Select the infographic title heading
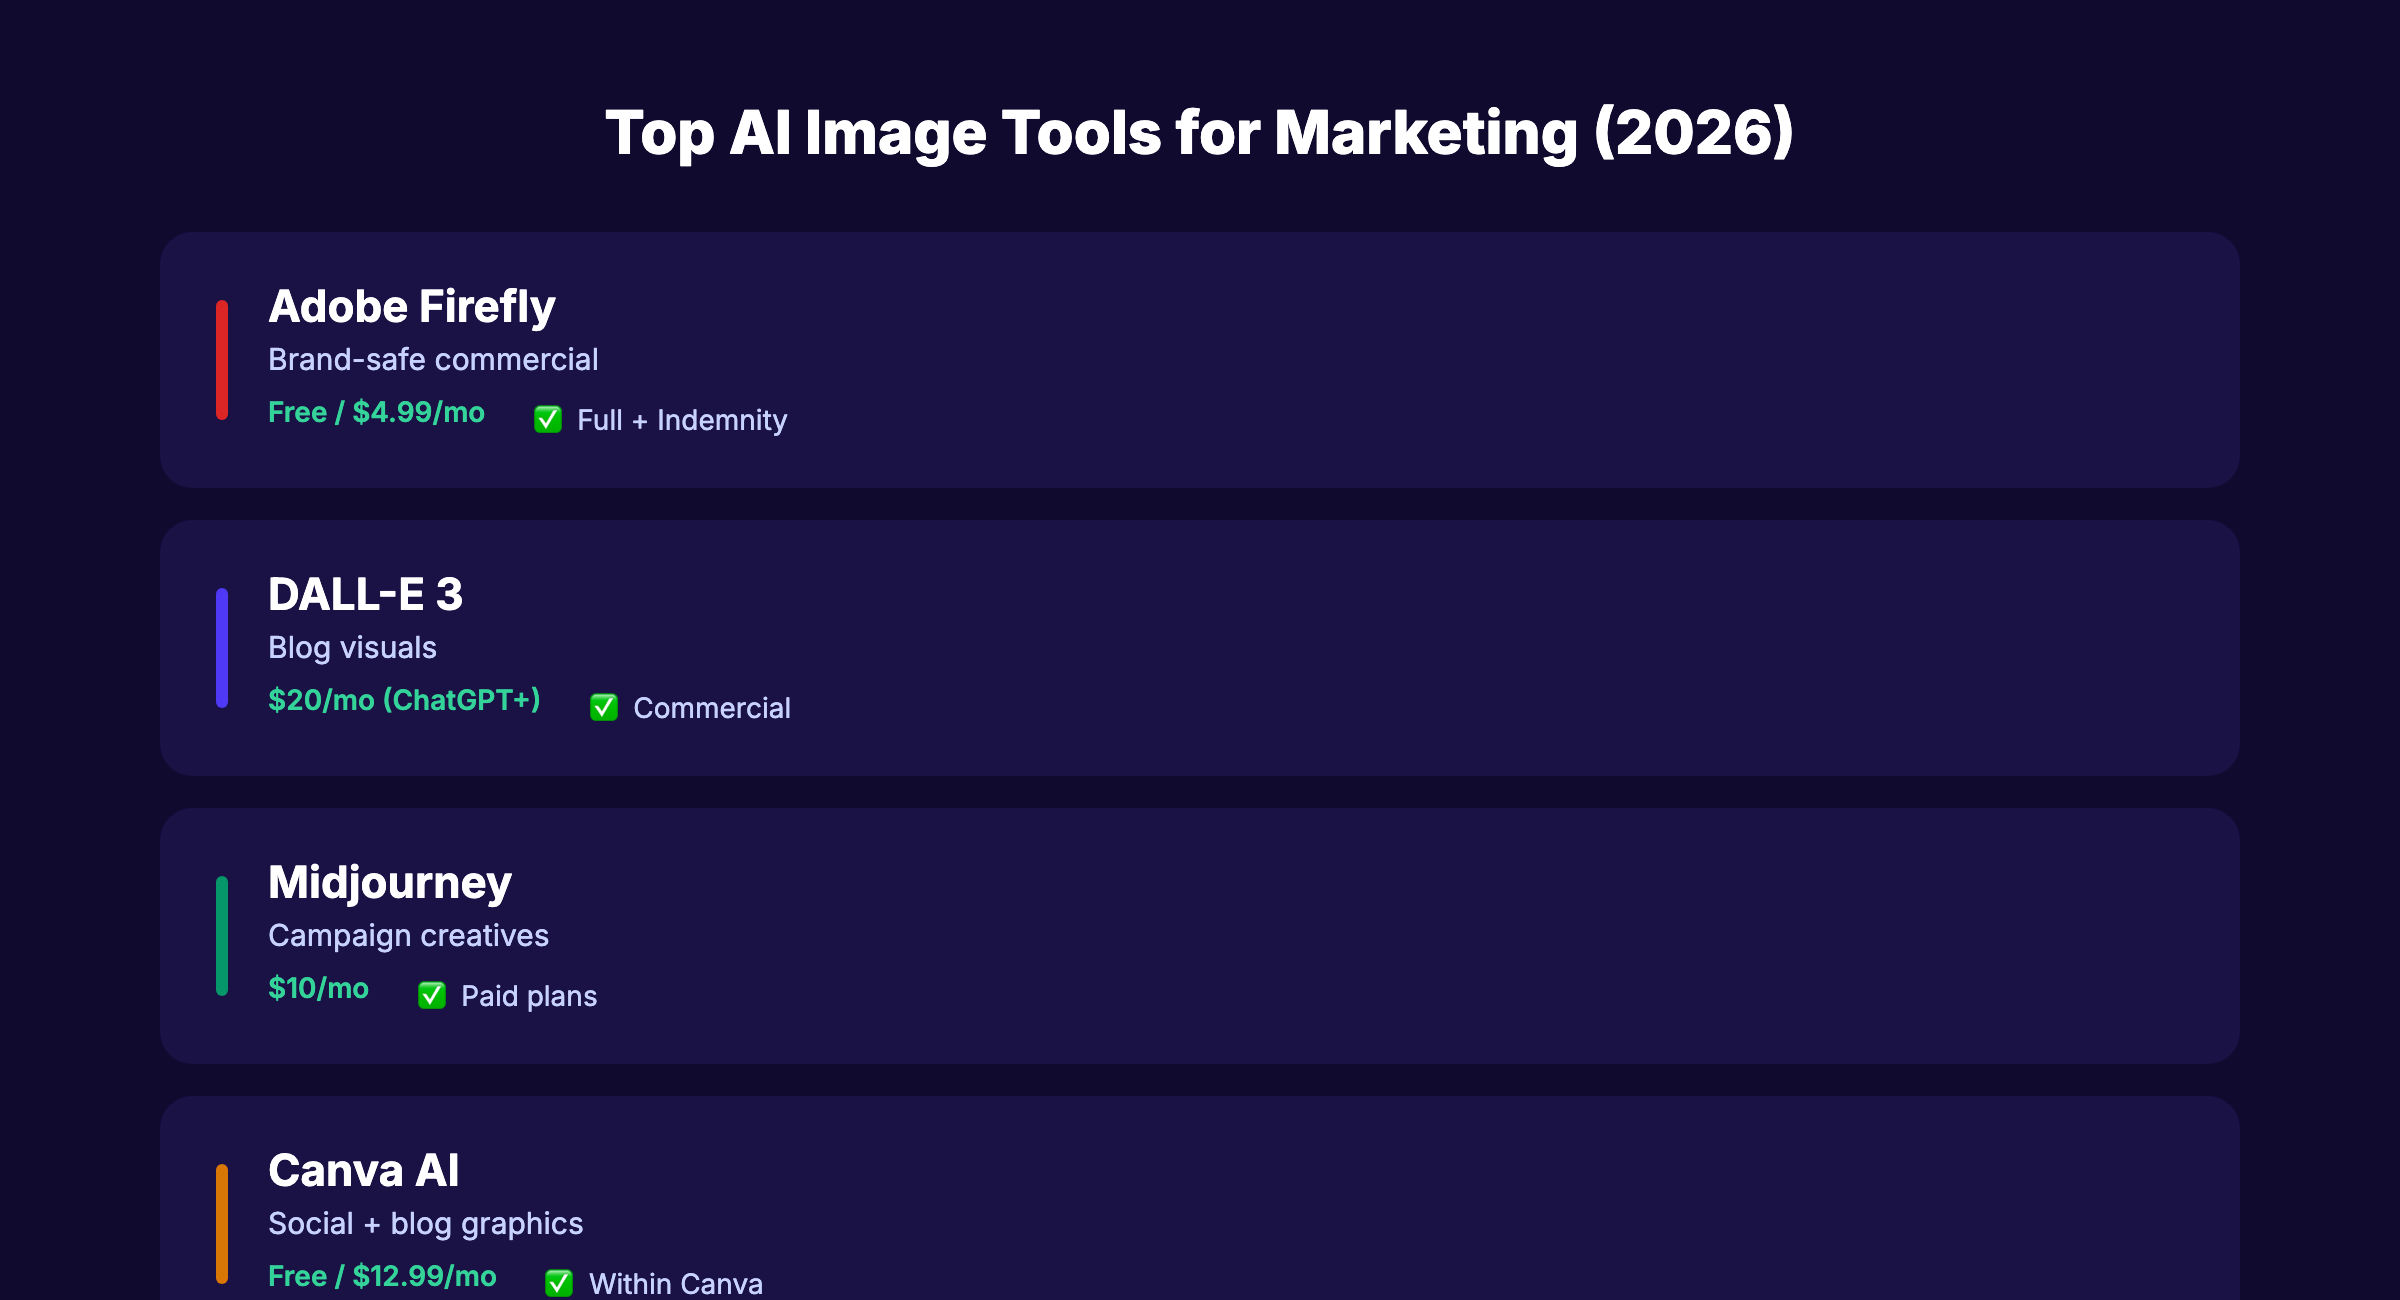 pyautogui.click(x=1200, y=131)
